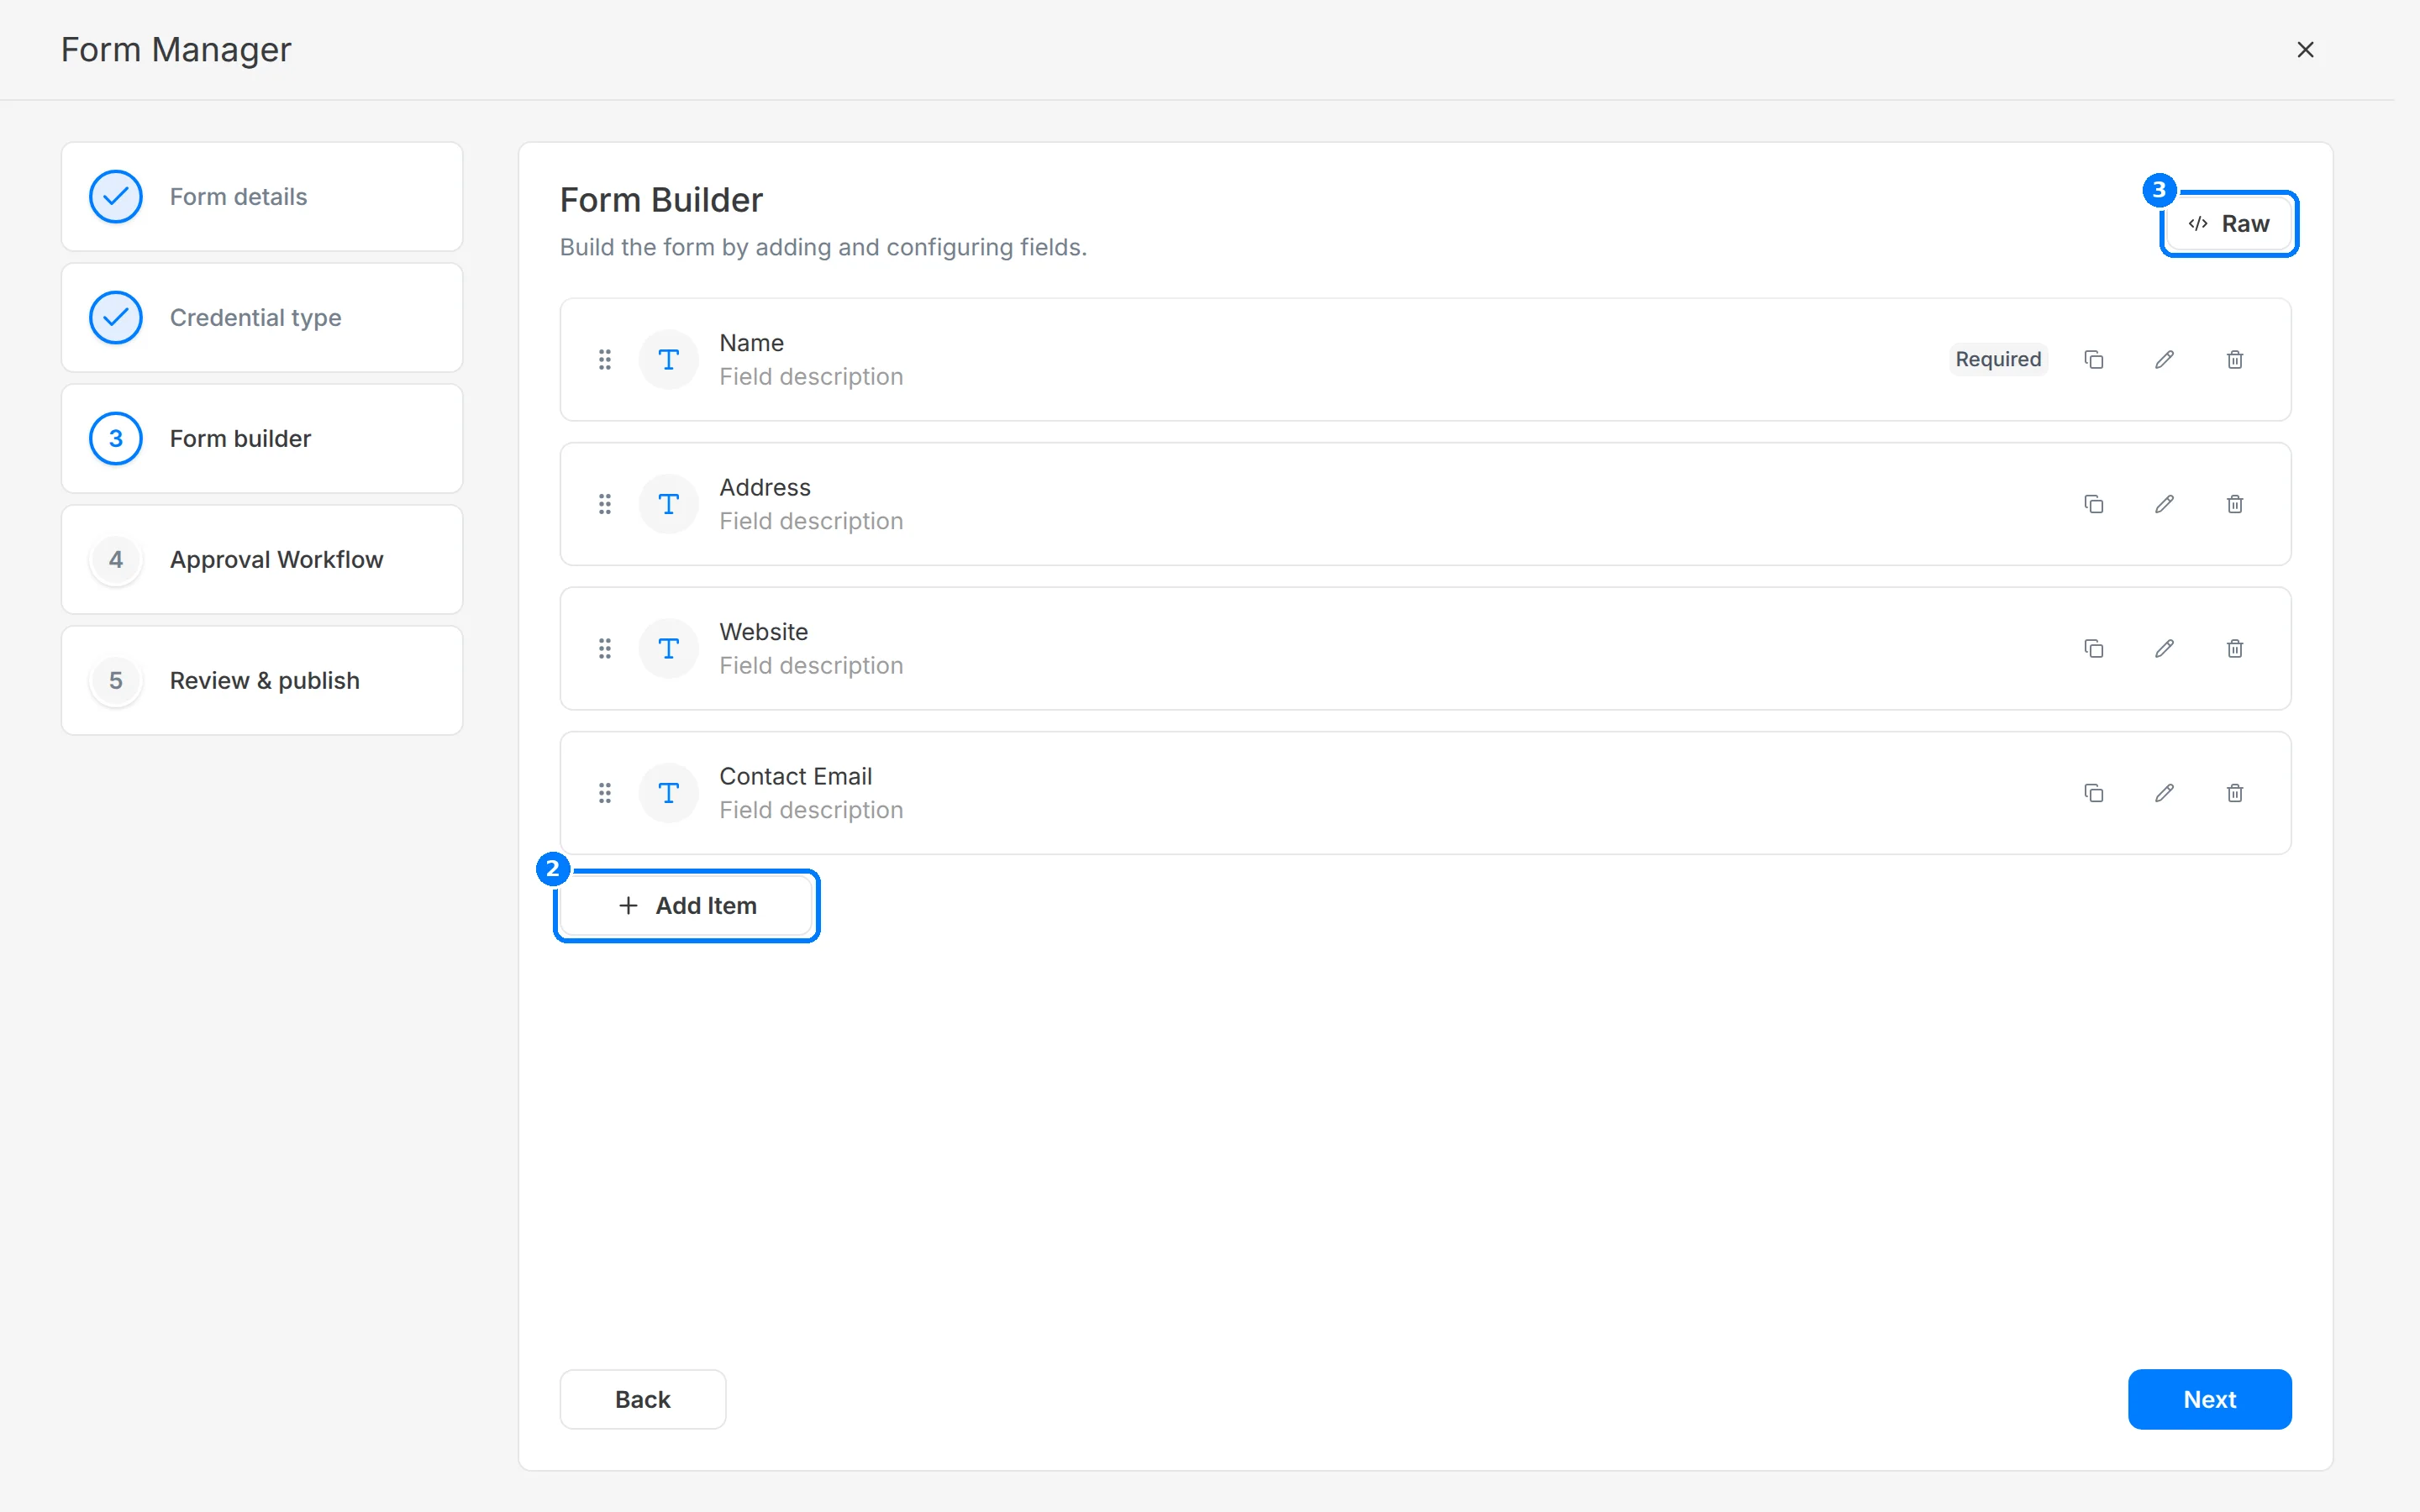2420x1512 pixels.
Task: Click the text type icon for Name
Action: tap(668, 359)
